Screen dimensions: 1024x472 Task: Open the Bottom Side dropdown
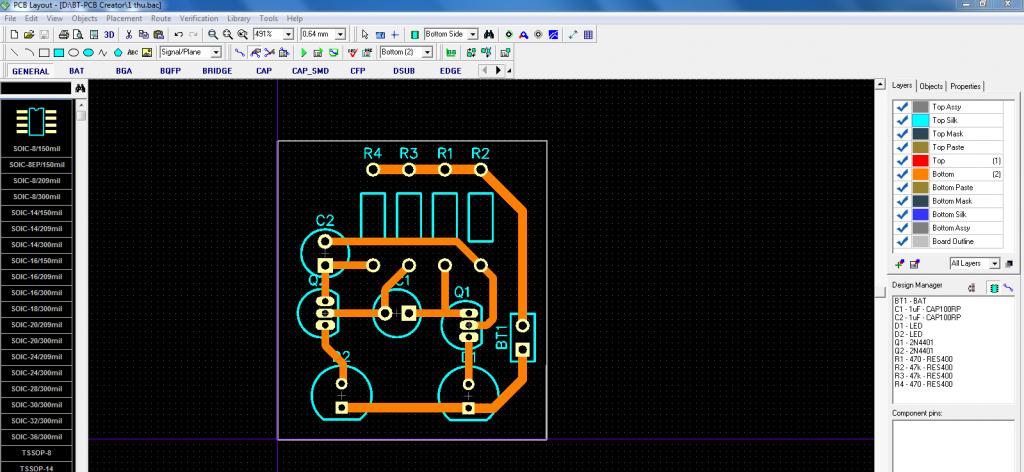tap(472, 34)
